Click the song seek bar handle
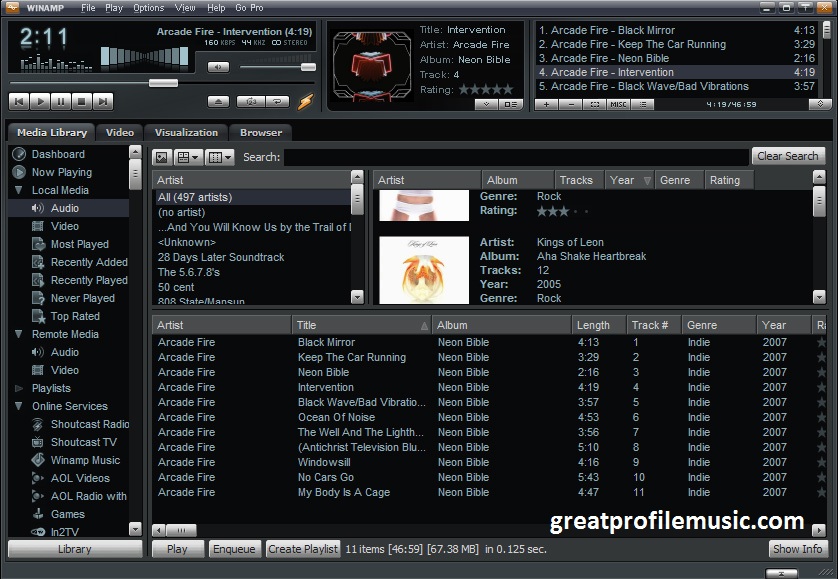 pos(163,83)
